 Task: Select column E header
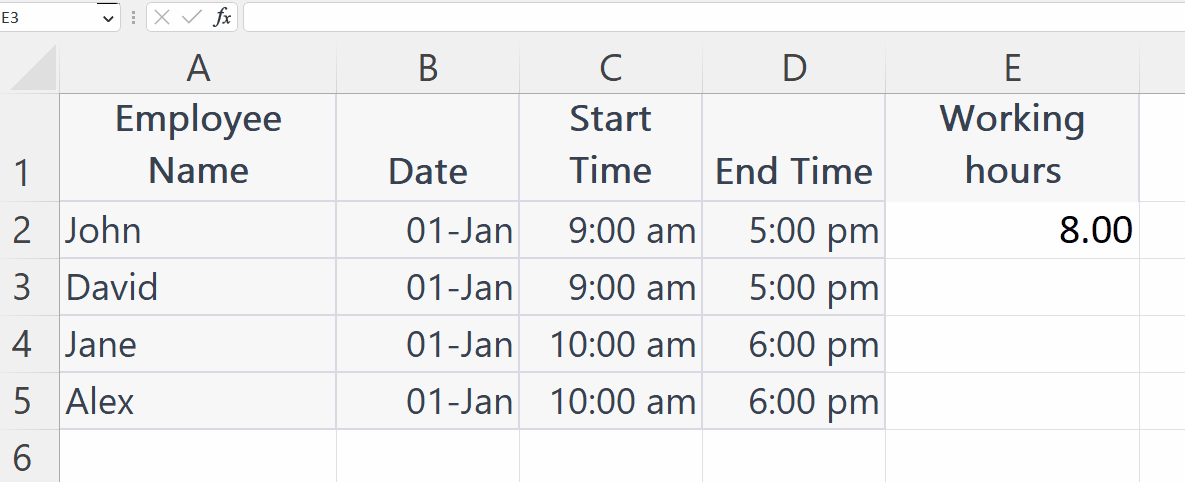1013,68
